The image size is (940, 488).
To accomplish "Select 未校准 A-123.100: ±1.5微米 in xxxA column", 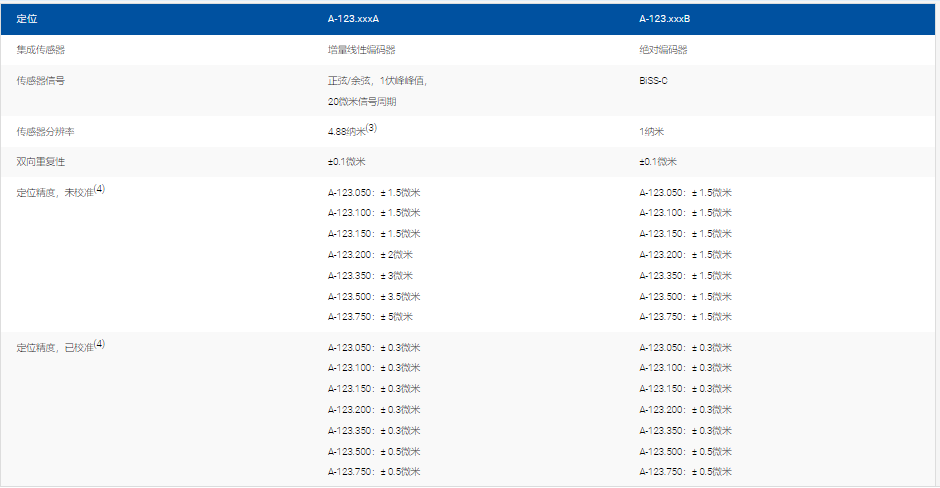I will (373, 213).
